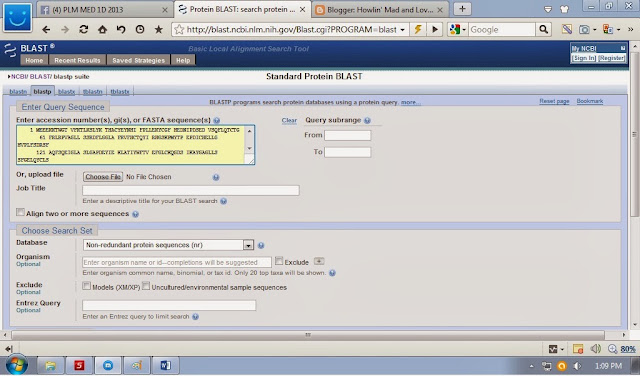Screen dimensions: 640x376
Task: Enable Align two or more sequences
Action: pyautogui.click(x=20, y=212)
